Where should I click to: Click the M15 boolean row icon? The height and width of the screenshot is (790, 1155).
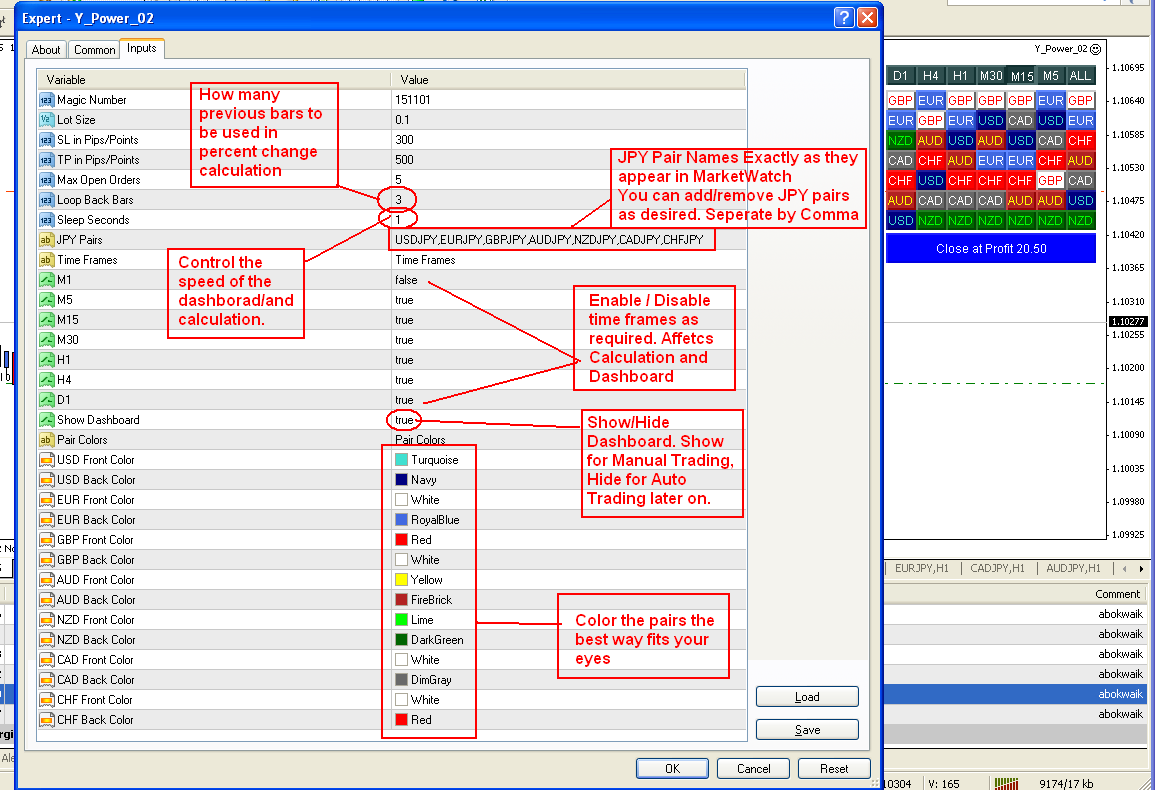coord(46,319)
